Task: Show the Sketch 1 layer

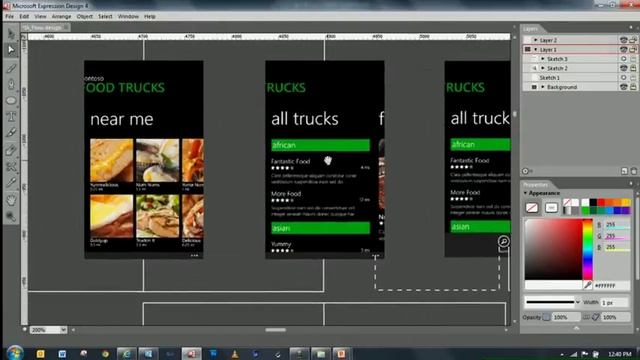Action: (x=623, y=78)
